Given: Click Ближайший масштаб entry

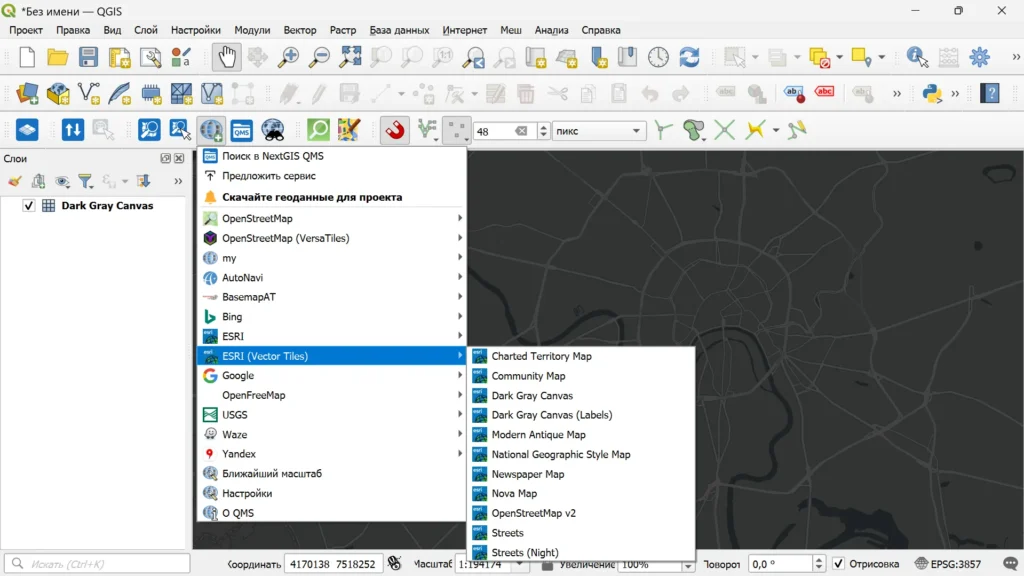Looking at the screenshot, I should click(x=332, y=473).
